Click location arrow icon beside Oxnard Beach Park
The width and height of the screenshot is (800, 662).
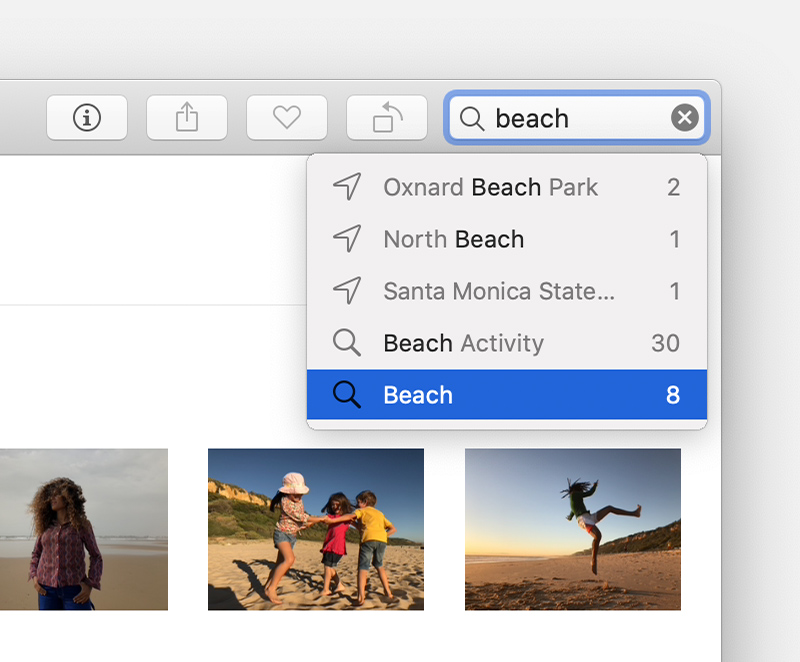tap(347, 186)
